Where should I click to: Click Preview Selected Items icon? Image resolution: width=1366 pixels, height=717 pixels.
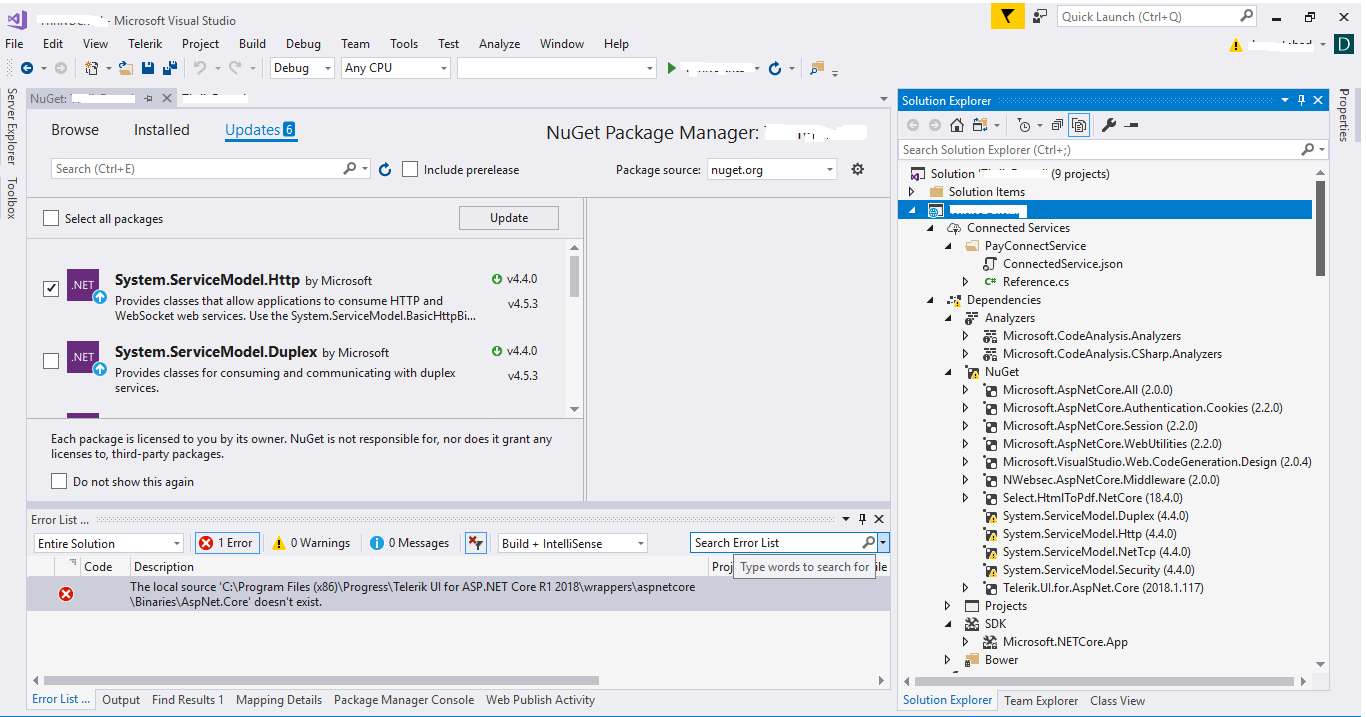click(x=1131, y=125)
